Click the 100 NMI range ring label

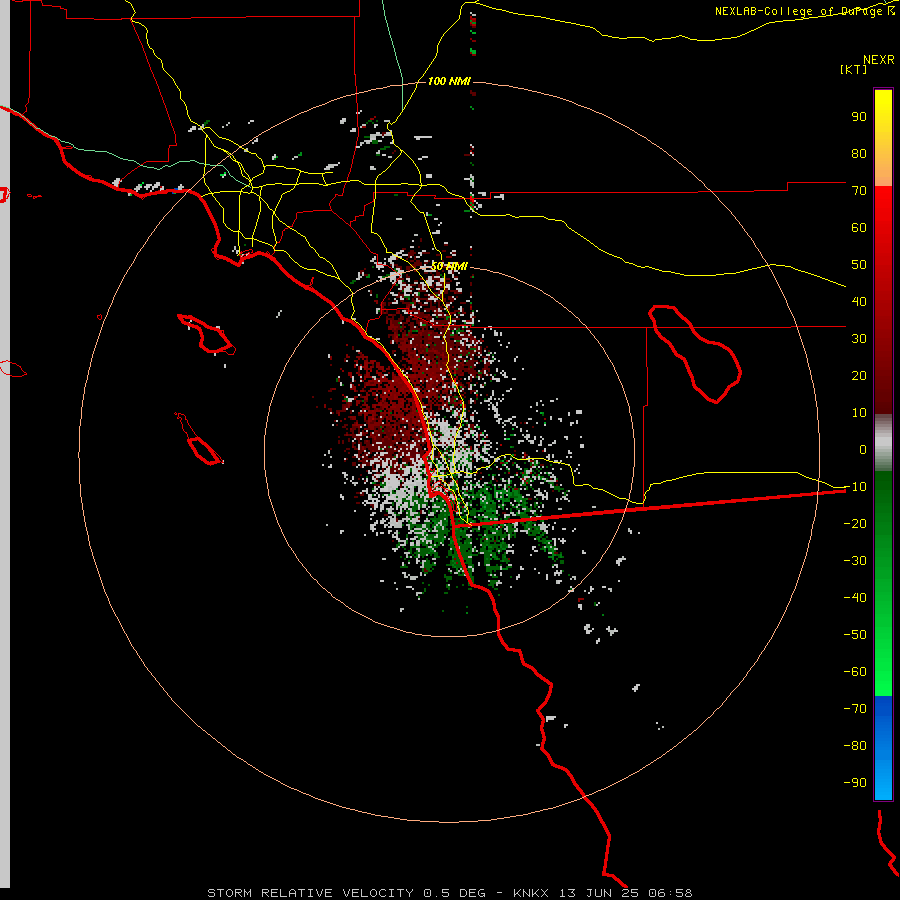(449, 81)
